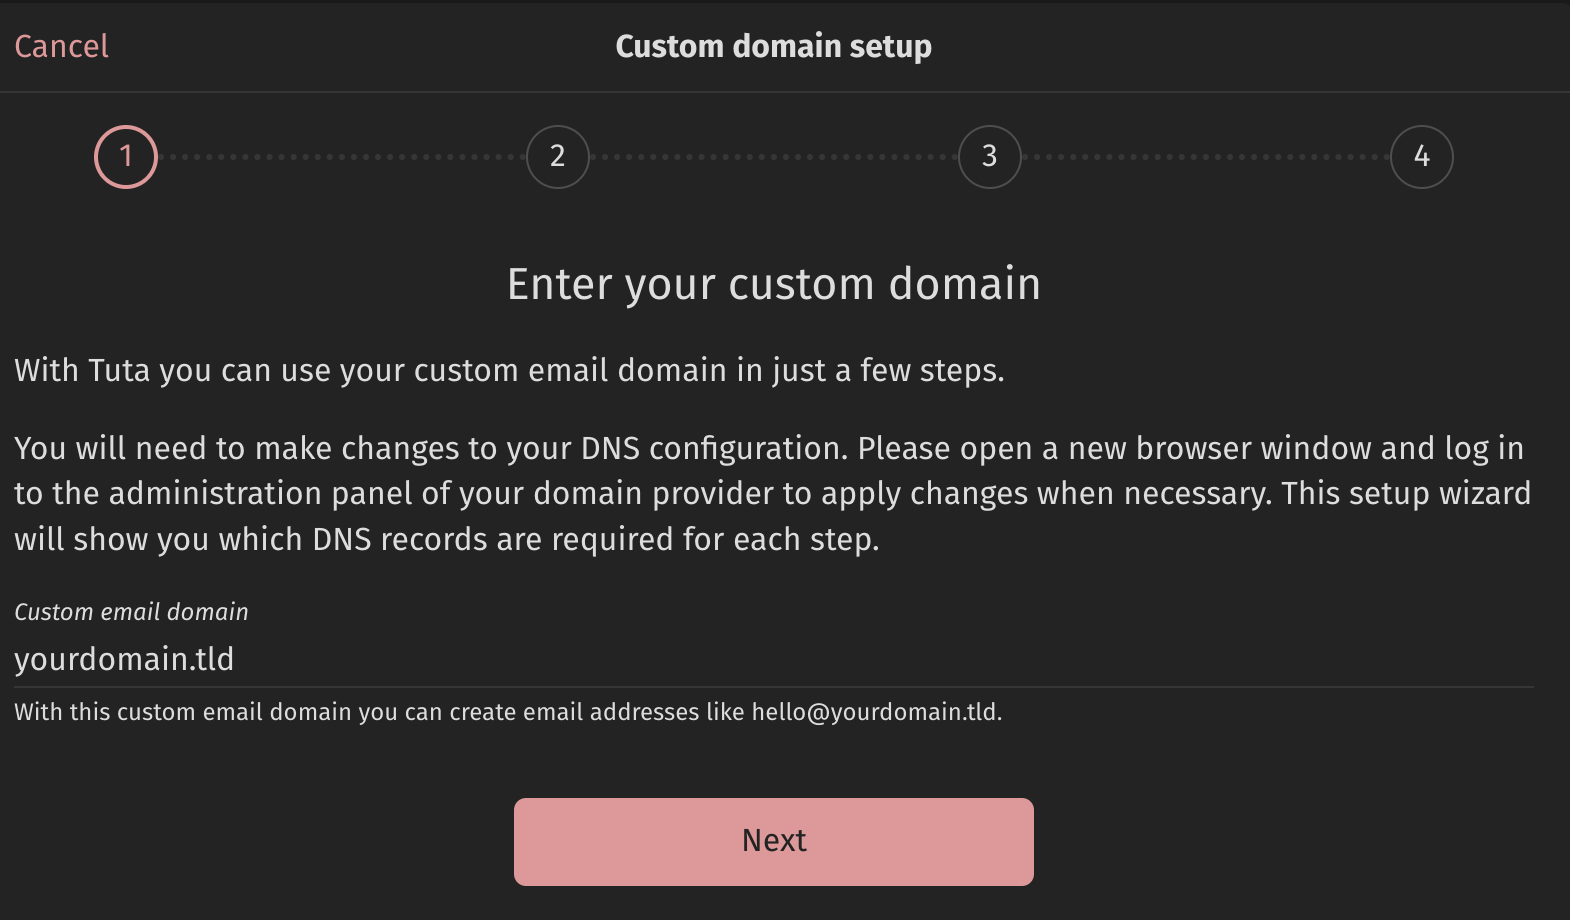Click the DNS configuration instructions paragraph
Viewport: 1570px width, 920px height.
(x=772, y=494)
